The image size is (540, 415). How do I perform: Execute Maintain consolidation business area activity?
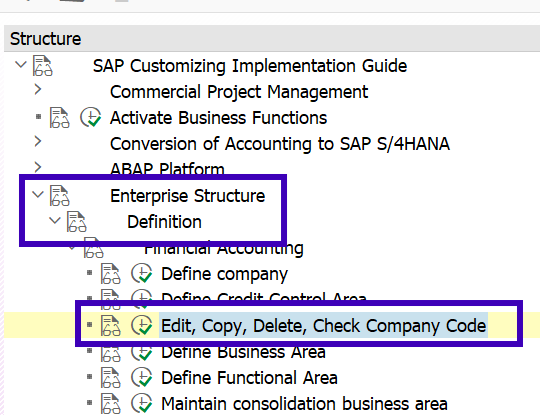tap(142, 403)
